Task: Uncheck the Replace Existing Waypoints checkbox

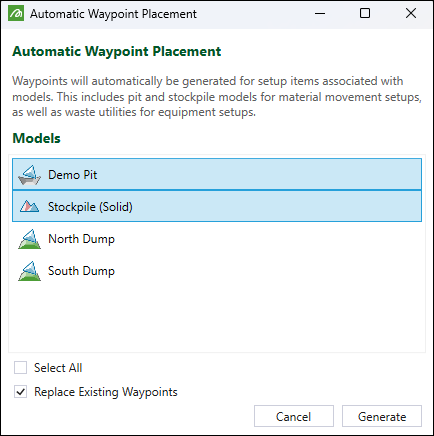Action: point(20,392)
